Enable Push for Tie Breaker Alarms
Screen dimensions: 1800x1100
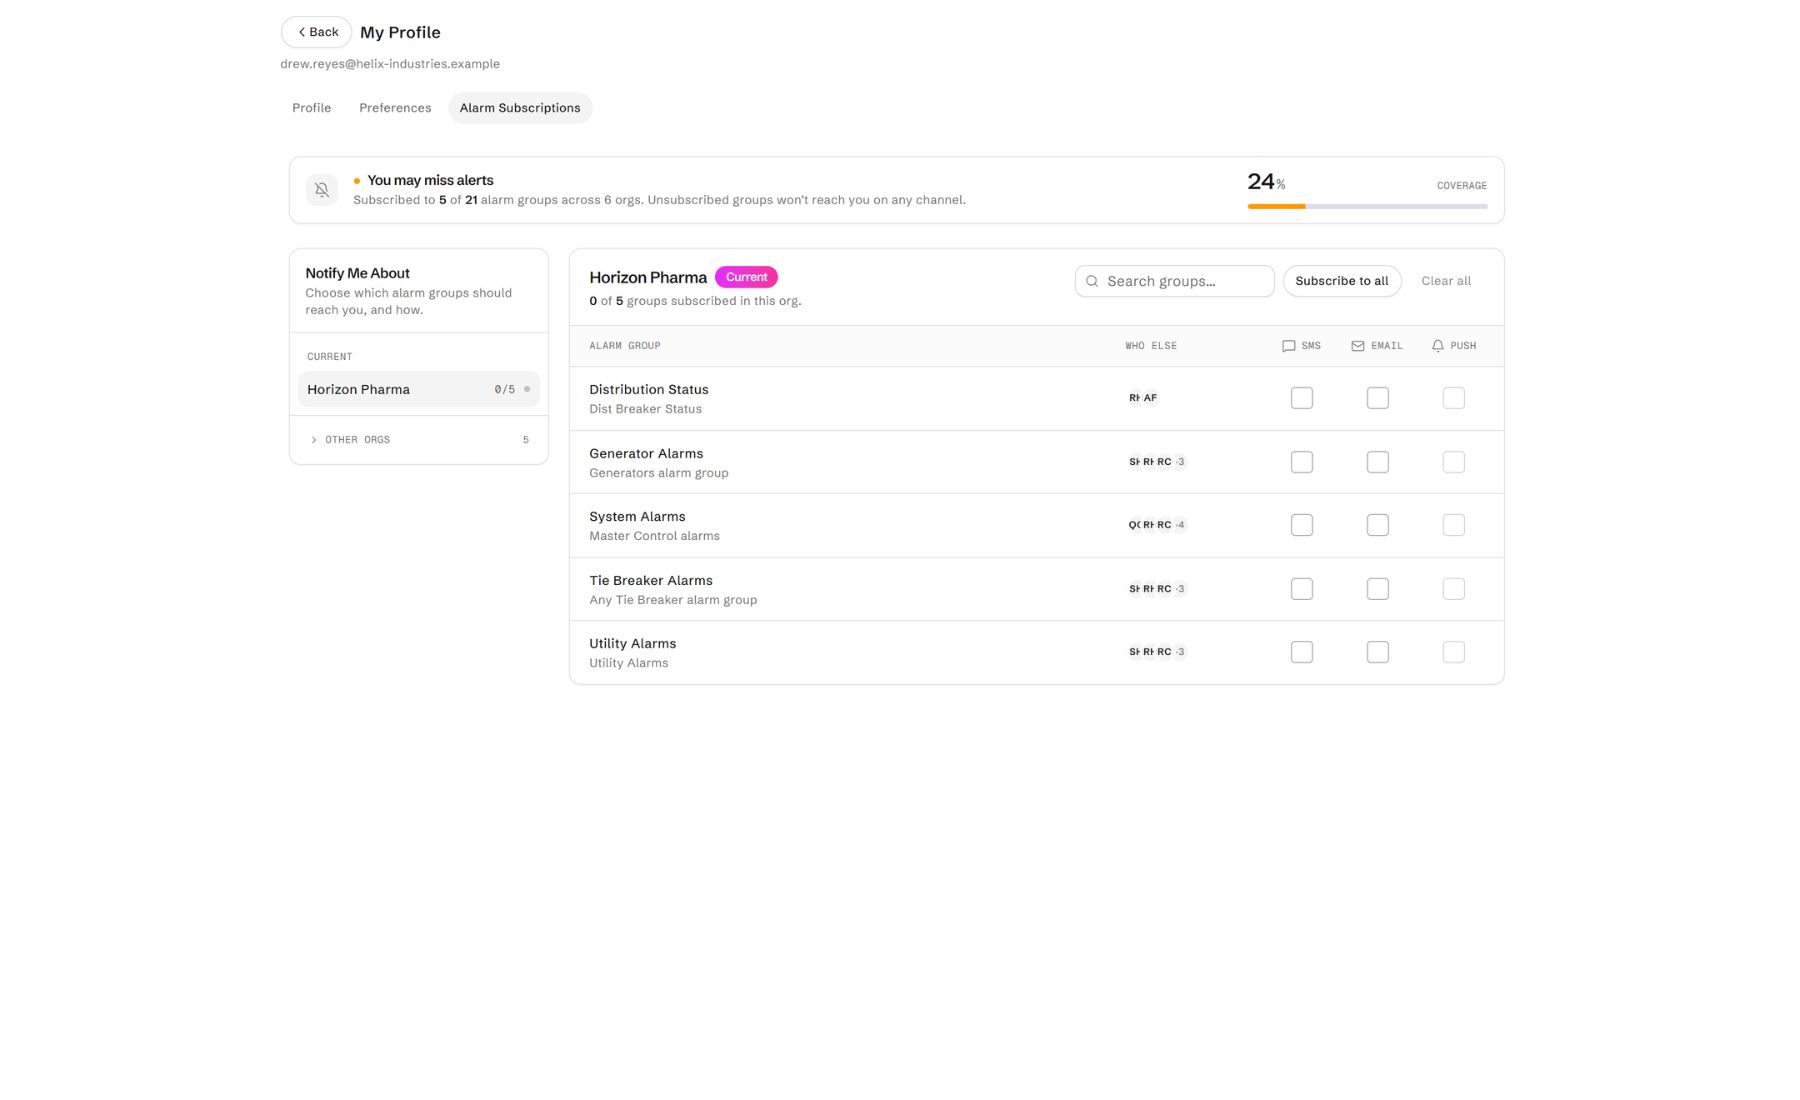[x=1453, y=589]
